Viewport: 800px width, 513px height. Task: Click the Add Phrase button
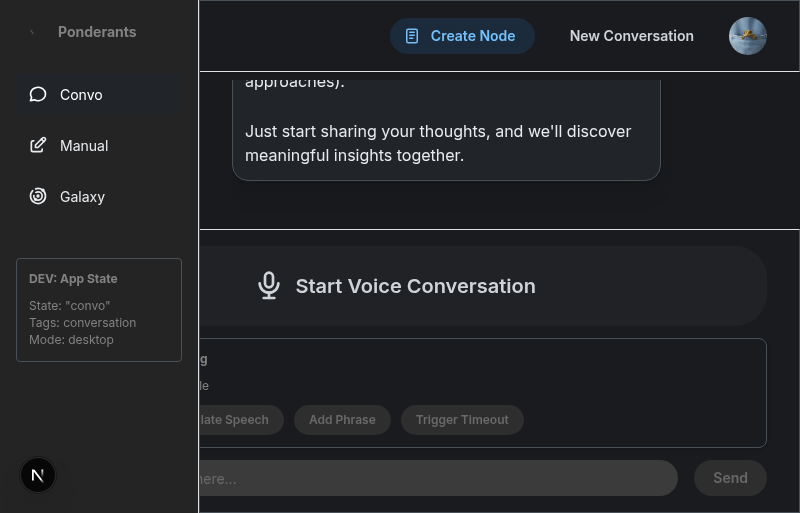click(x=342, y=420)
